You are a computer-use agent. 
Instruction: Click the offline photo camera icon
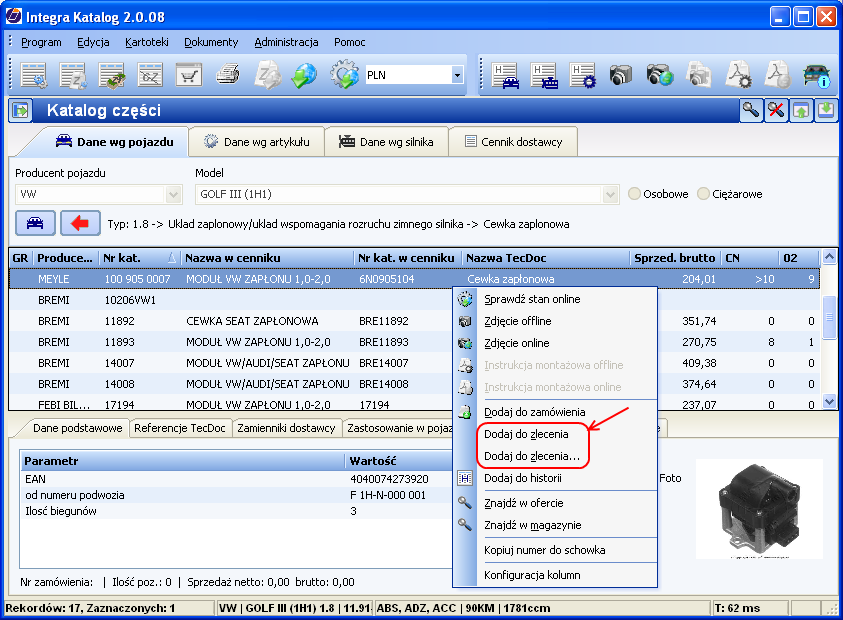pyautogui.click(x=621, y=75)
